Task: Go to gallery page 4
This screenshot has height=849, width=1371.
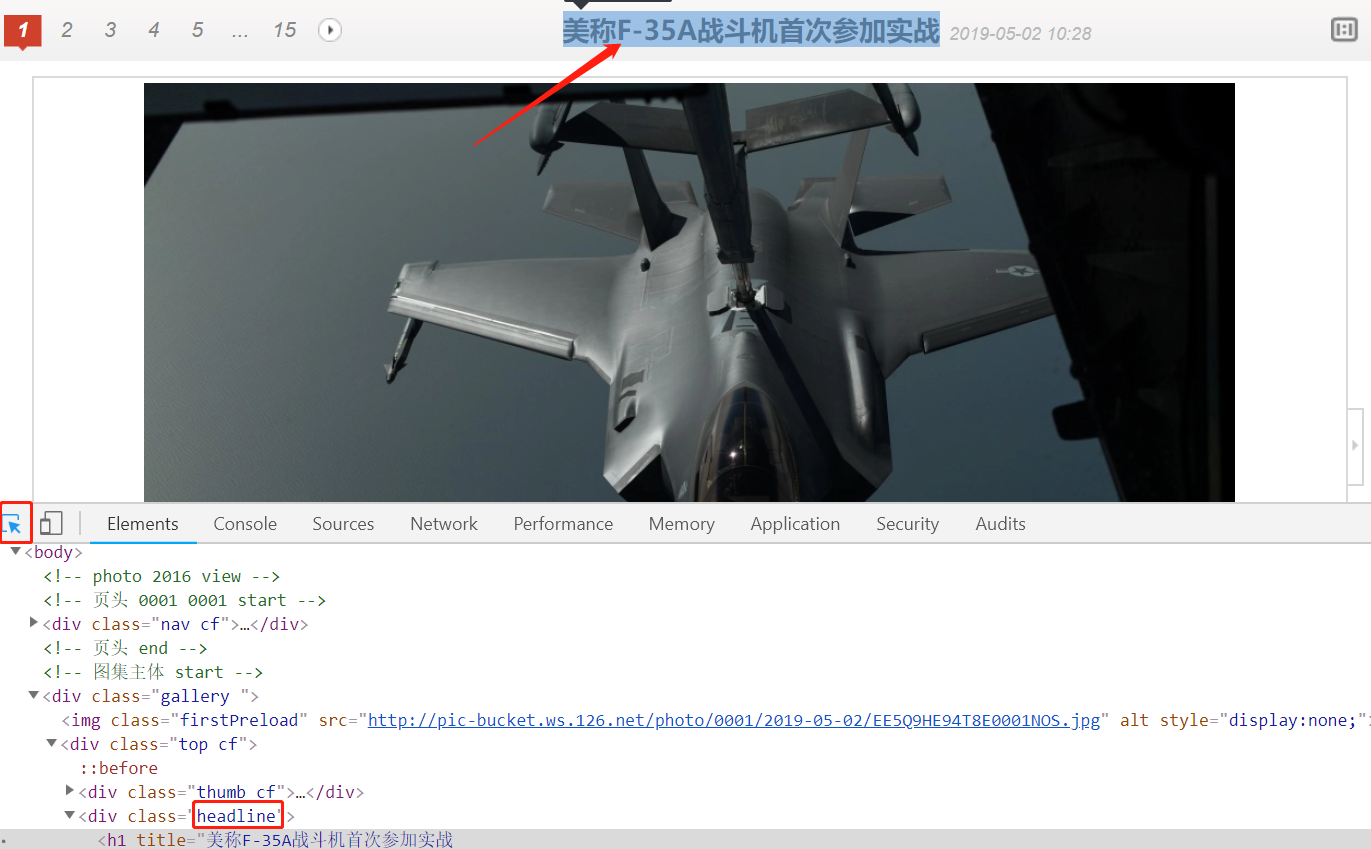Action: pos(154,30)
